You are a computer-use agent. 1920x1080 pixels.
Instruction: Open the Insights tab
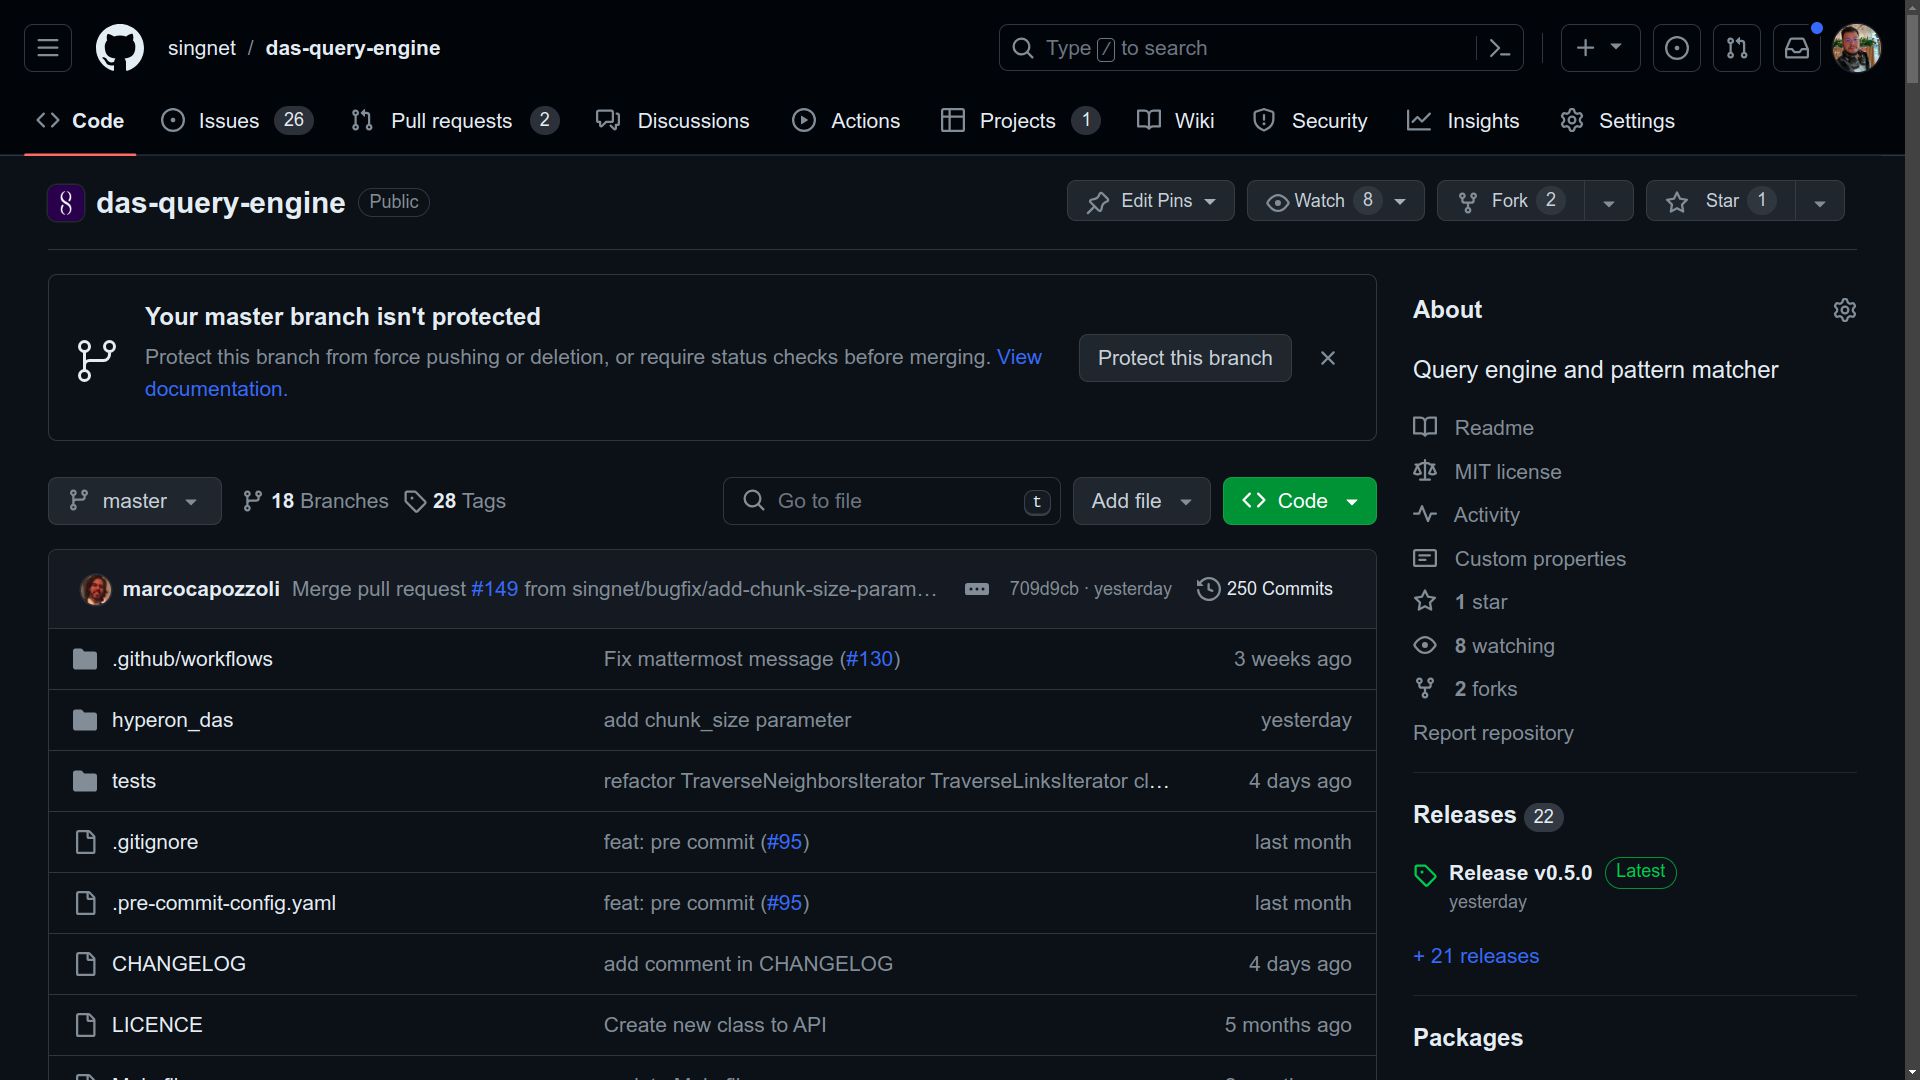click(x=1463, y=121)
